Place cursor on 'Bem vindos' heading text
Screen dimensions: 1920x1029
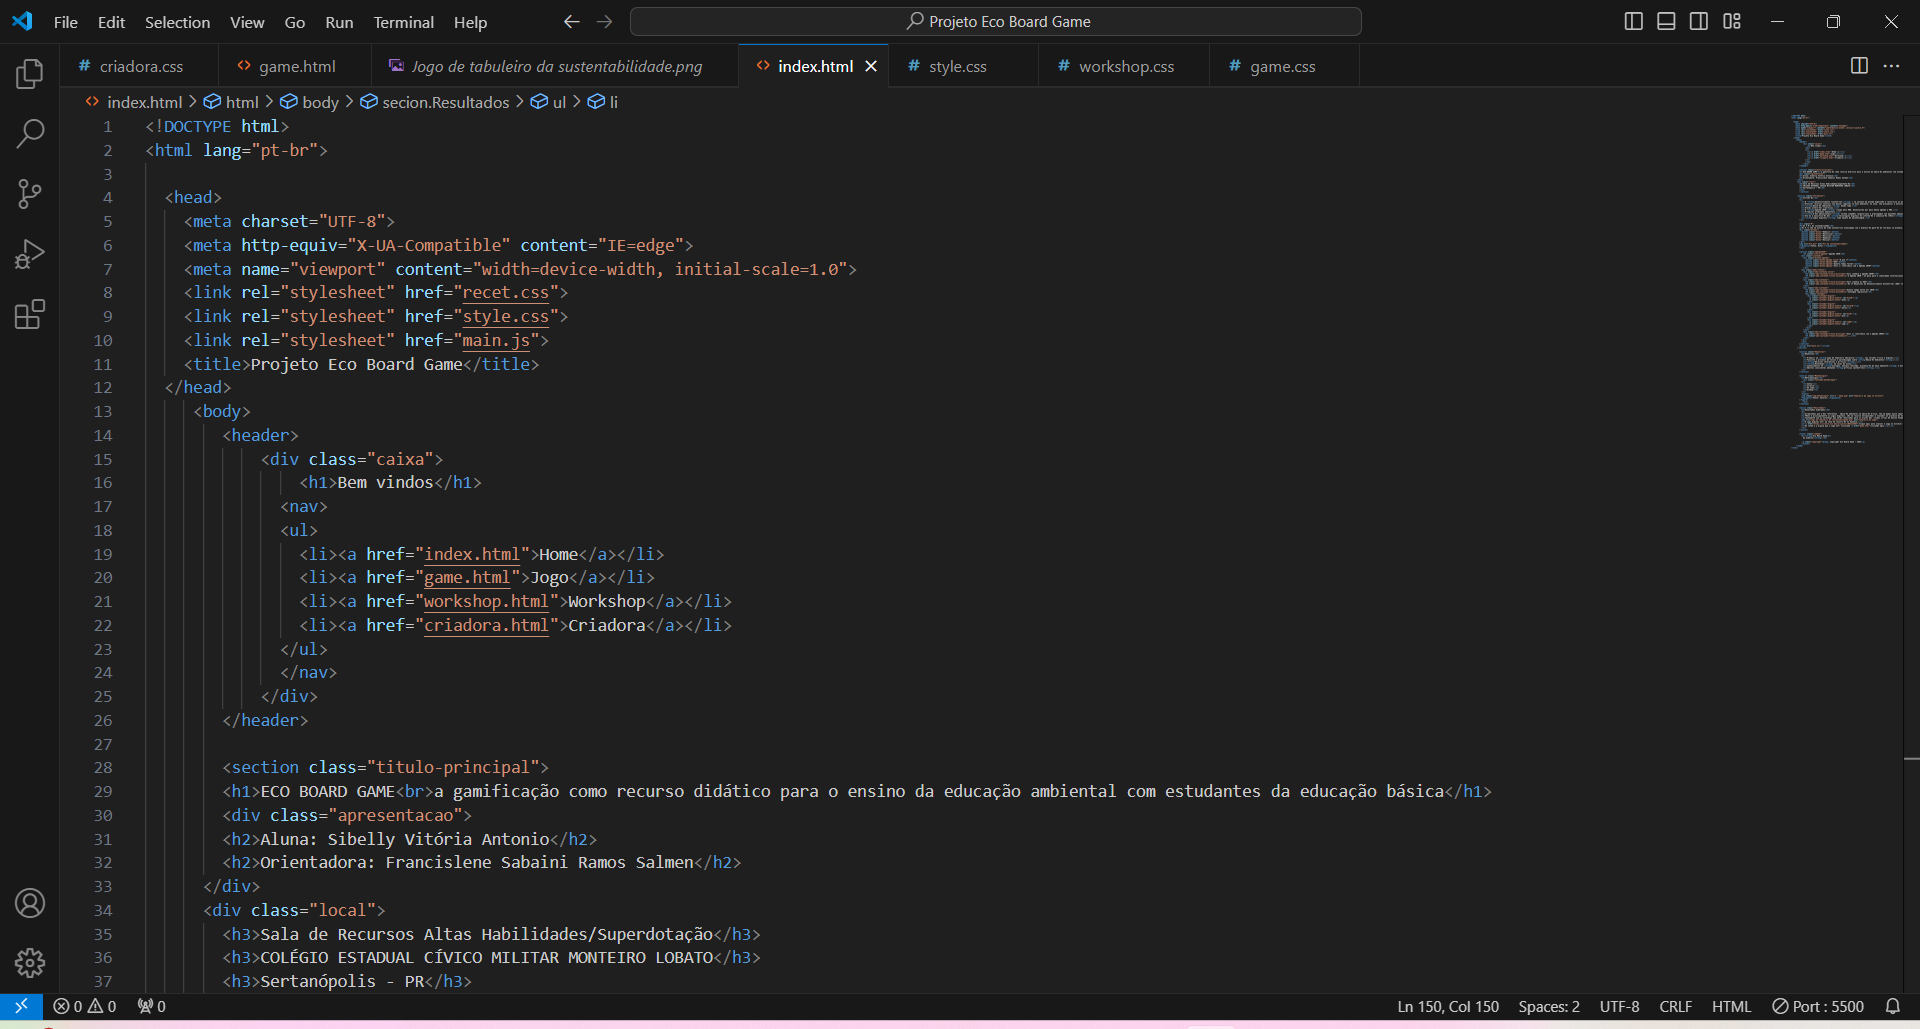(385, 482)
